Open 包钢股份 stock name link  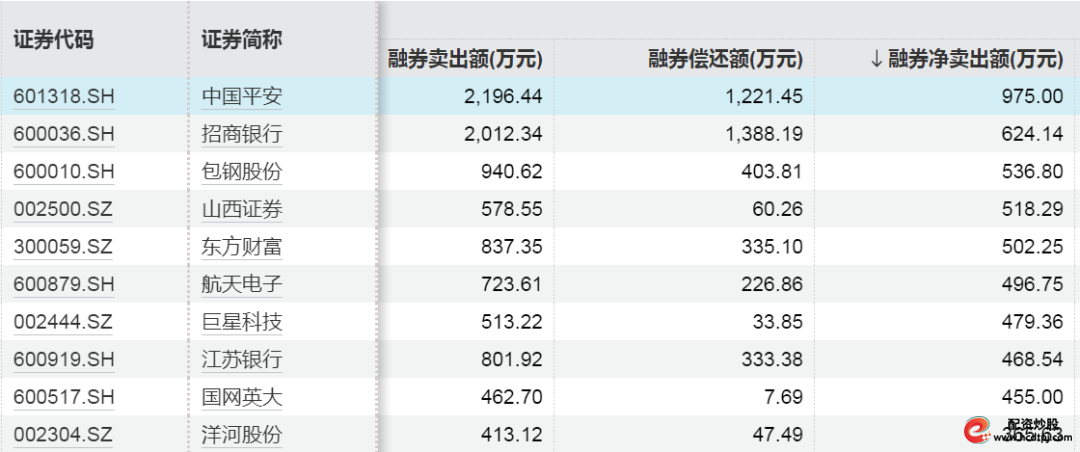tap(242, 172)
